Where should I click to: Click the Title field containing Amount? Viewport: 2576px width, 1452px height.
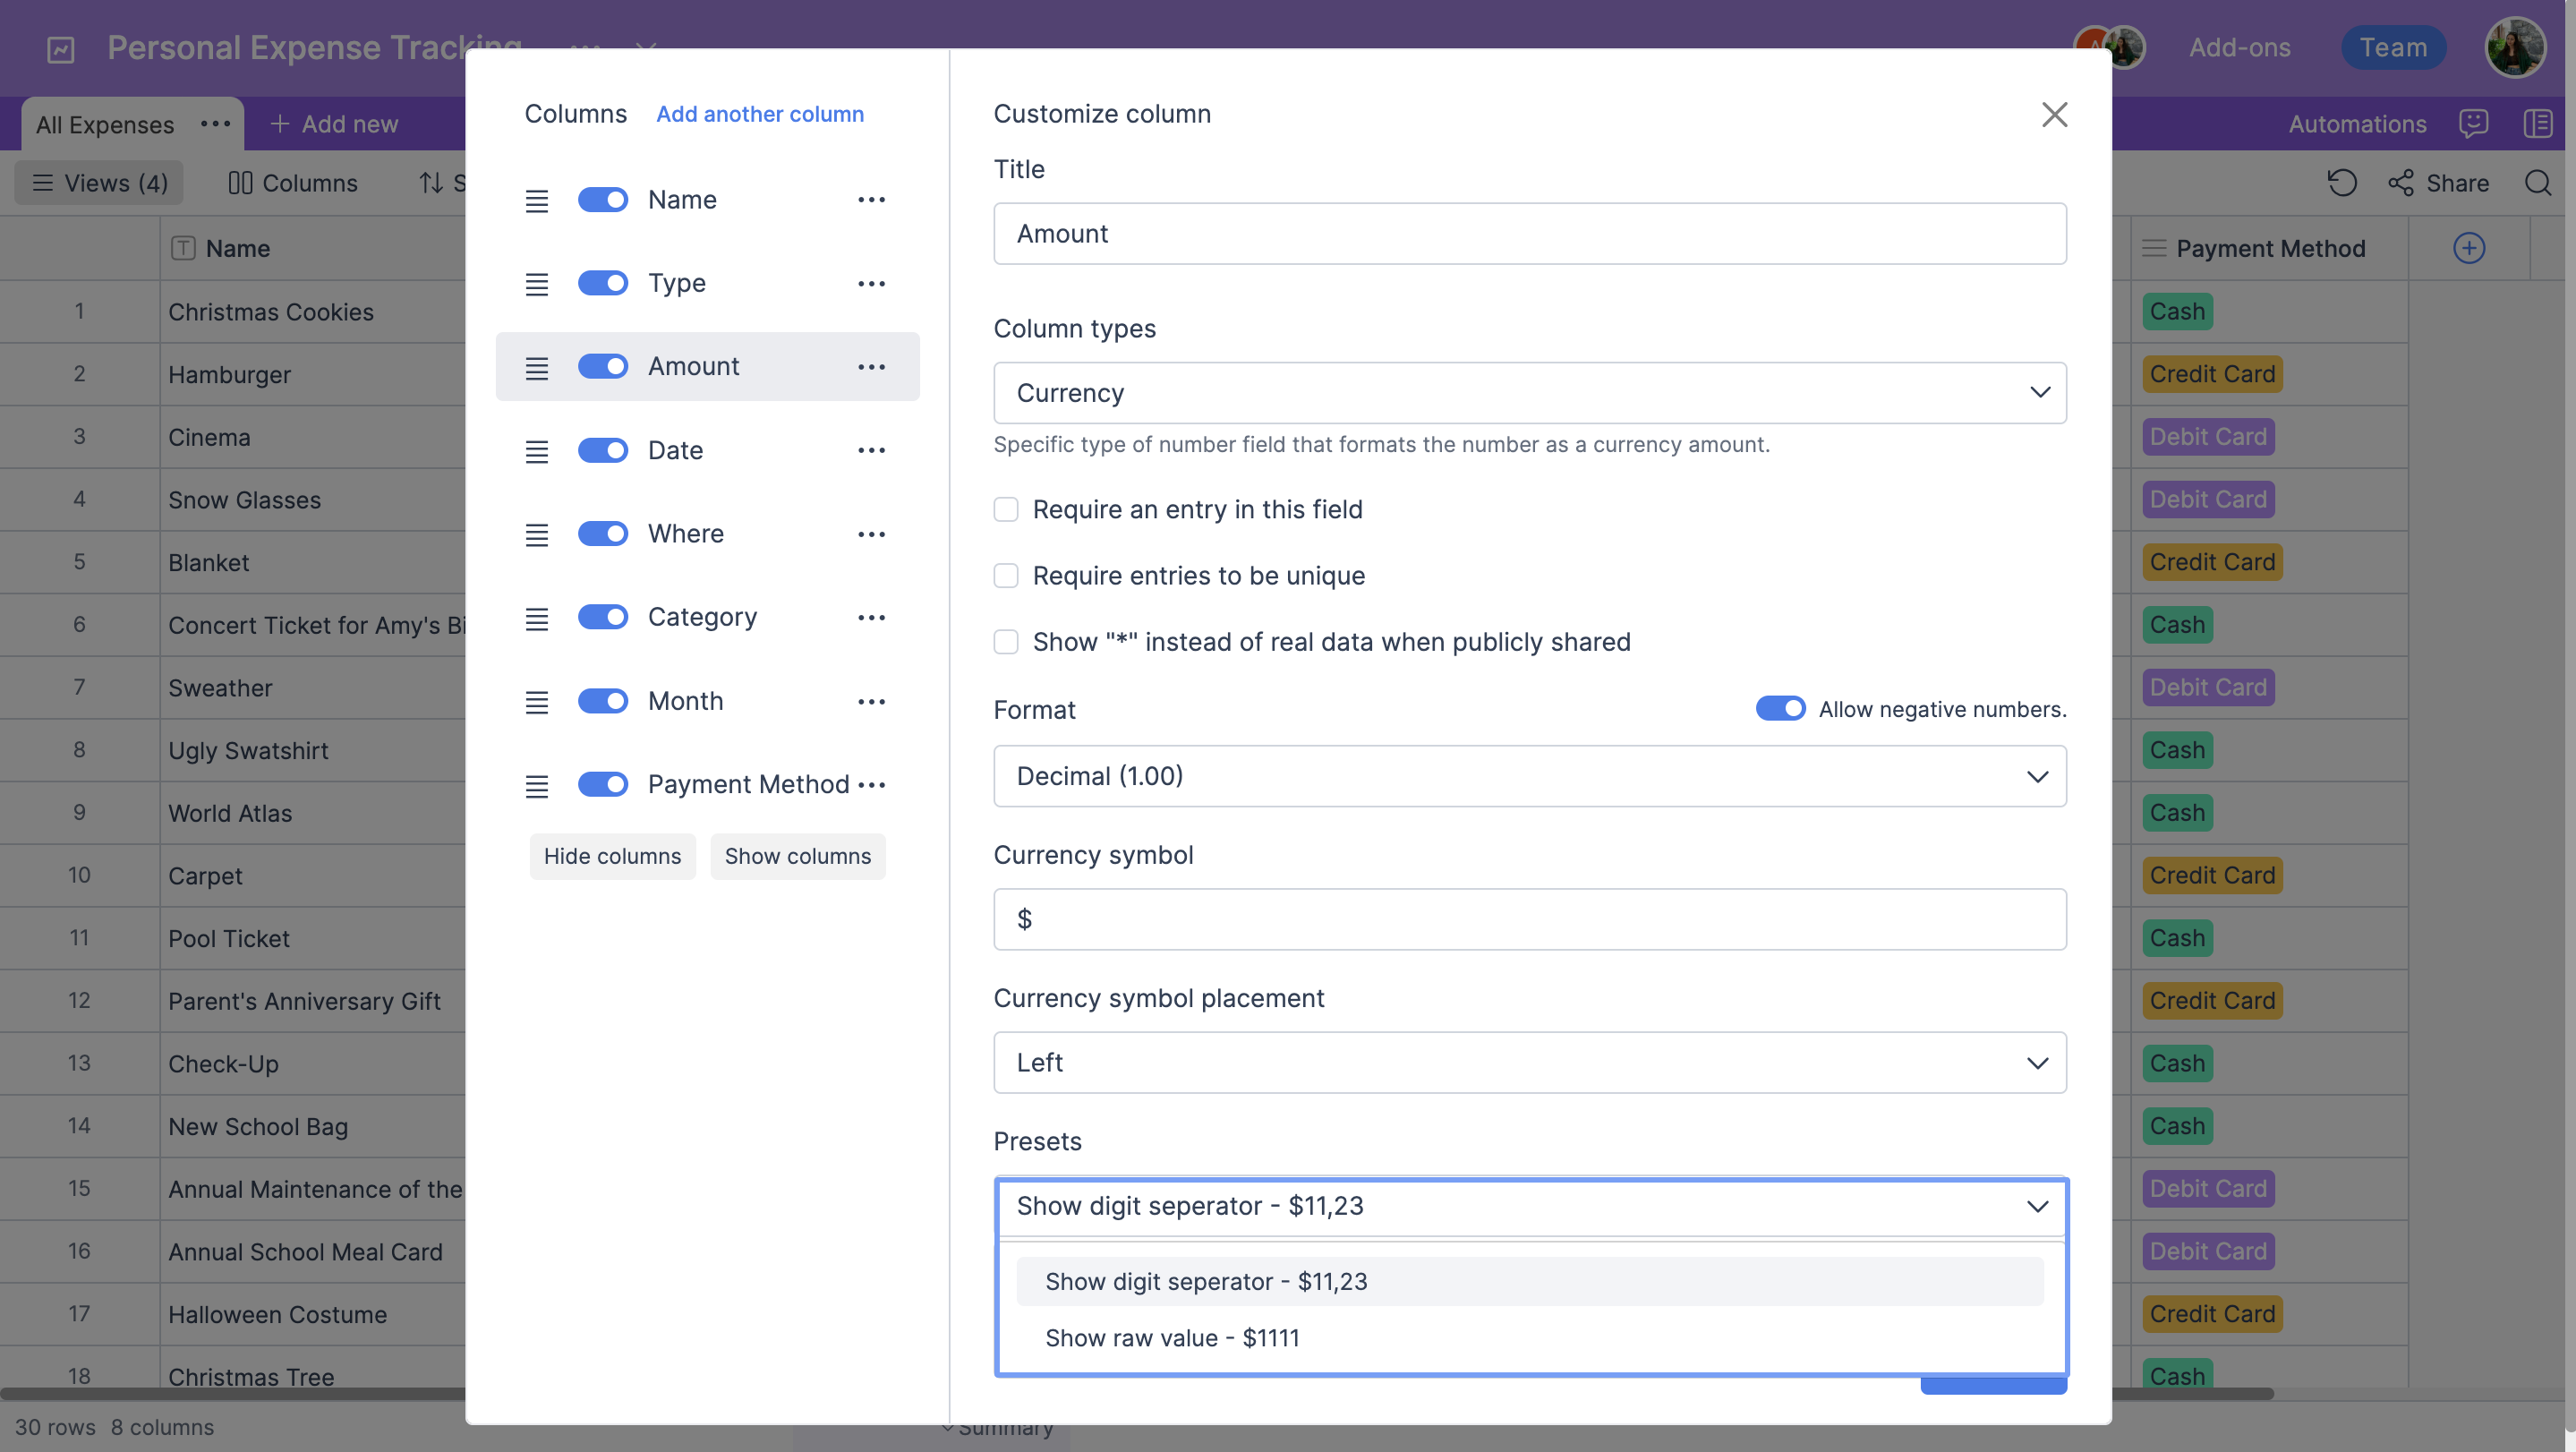[1529, 233]
